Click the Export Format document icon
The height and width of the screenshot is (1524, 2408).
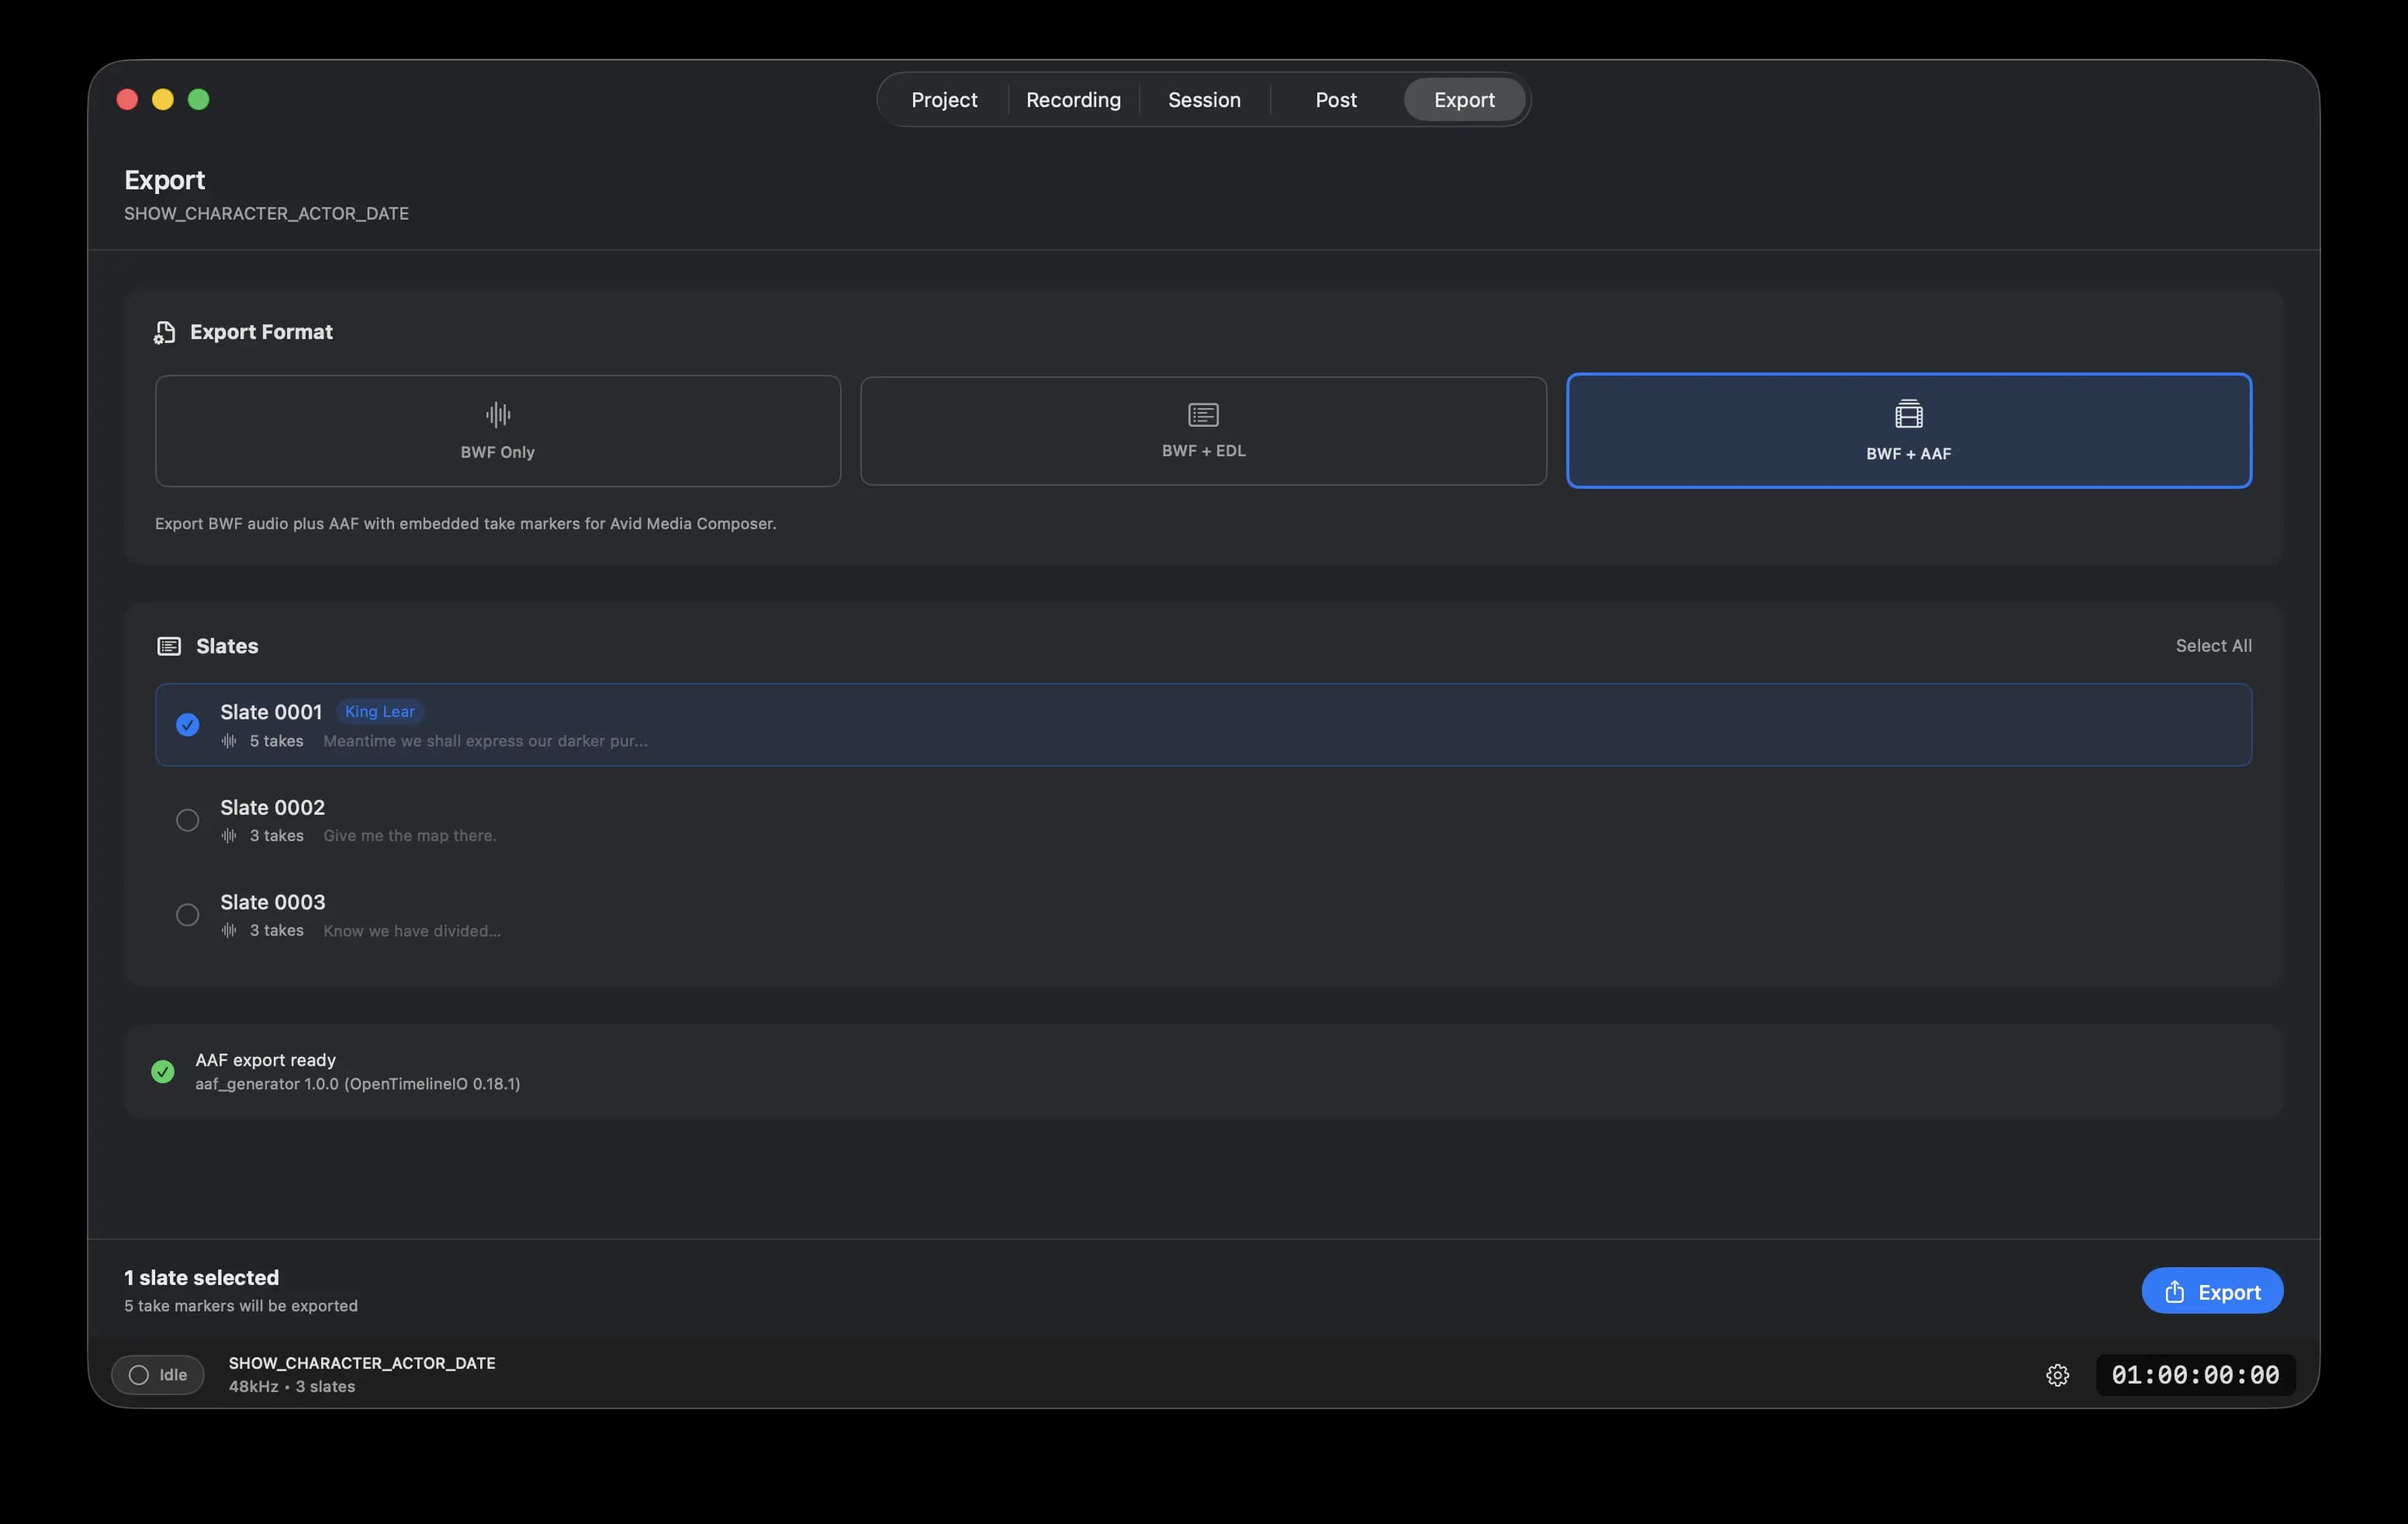click(x=164, y=332)
